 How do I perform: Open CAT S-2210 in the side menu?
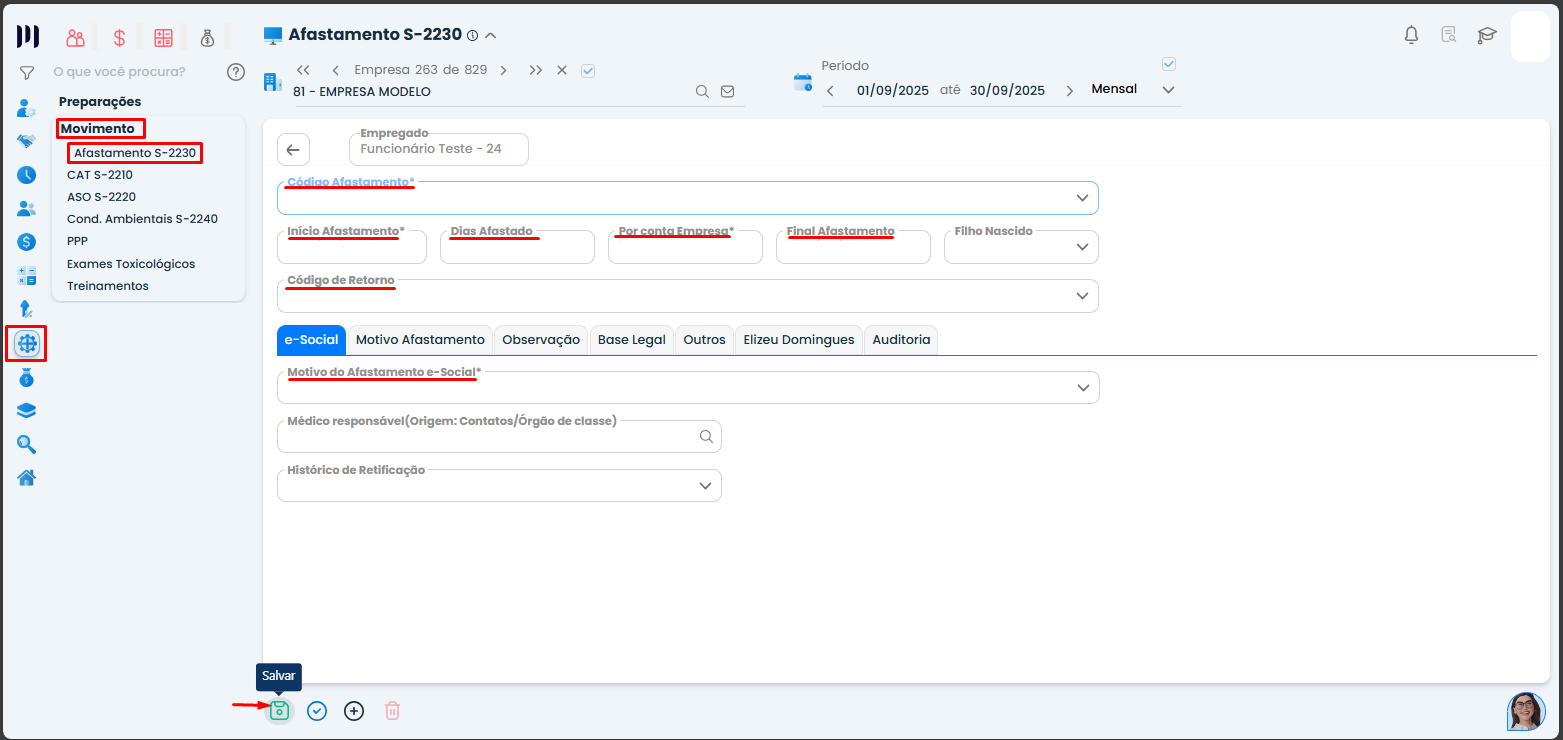pyautogui.click(x=100, y=175)
